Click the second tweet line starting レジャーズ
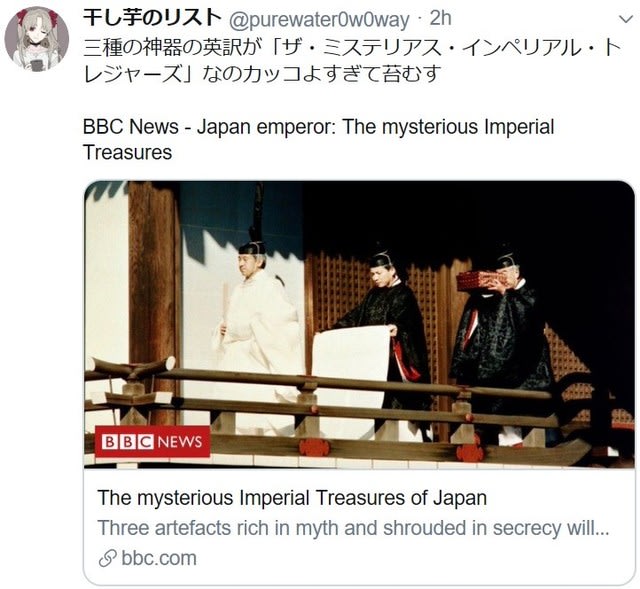Image resolution: width=640 pixels, height=589 pixels. pyautogui.click(x=262, y=74)
